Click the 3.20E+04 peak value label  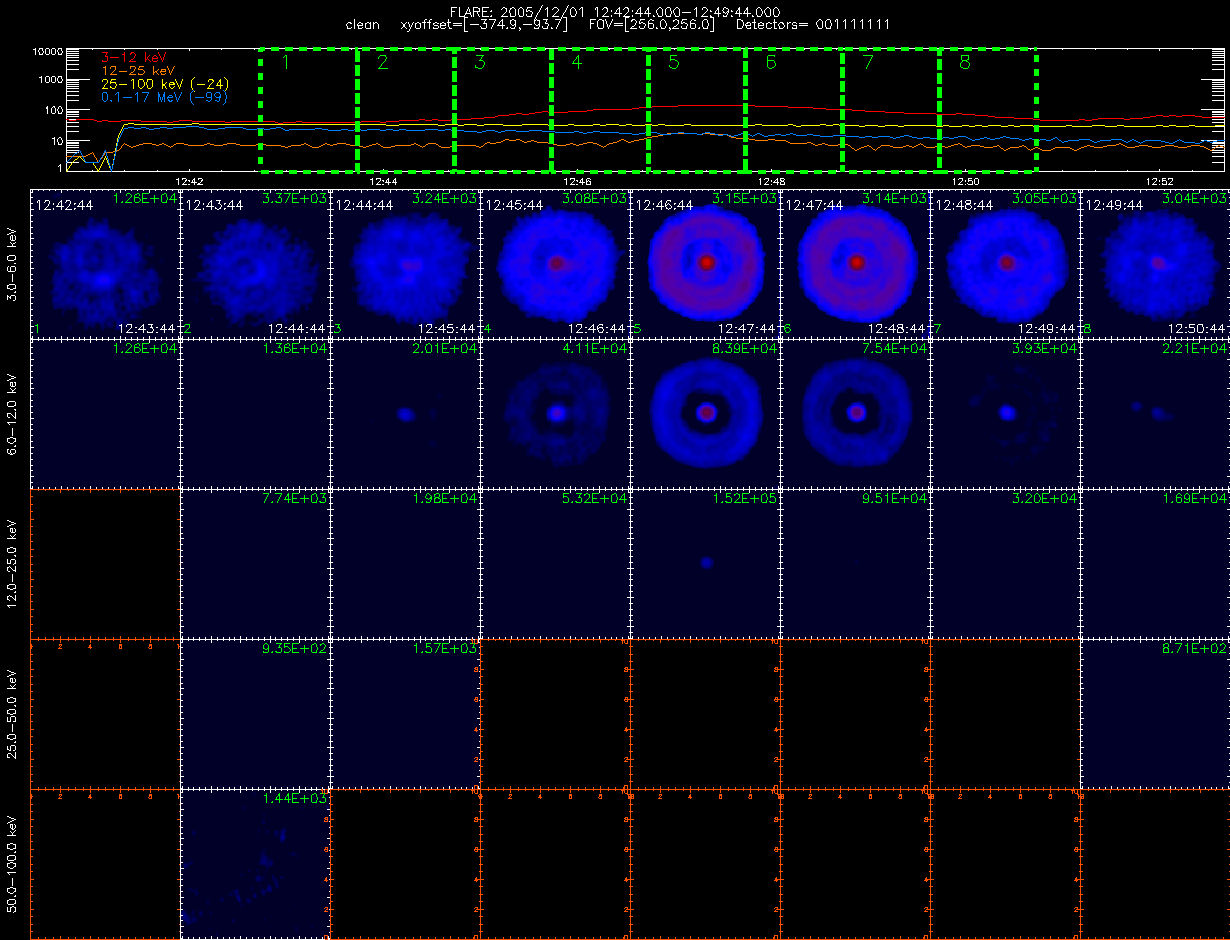[1044, 499]
